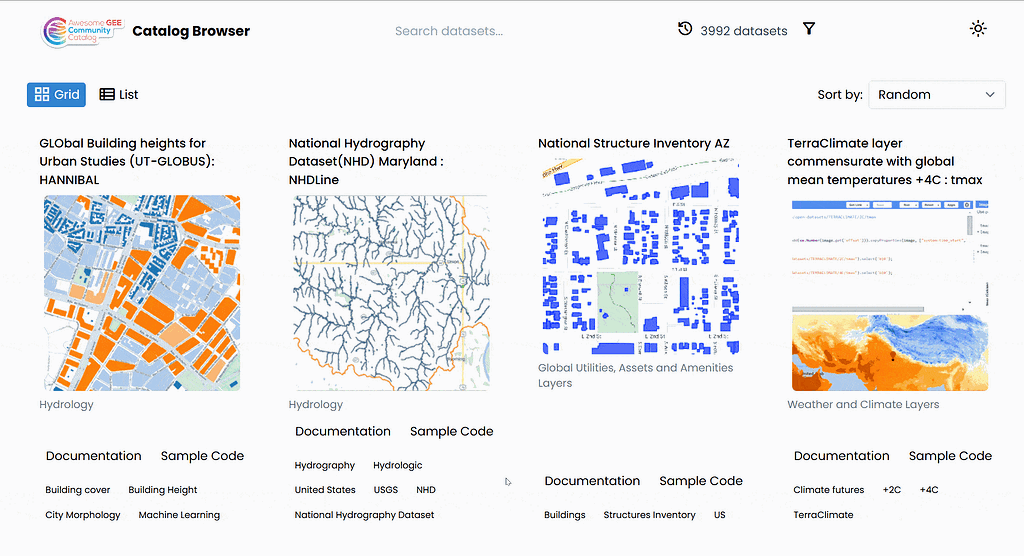The width and height of the screenshot is (1024, 556).
Task: Open Documentation for National Structure Inventory AZ
Action: (593, 481)
